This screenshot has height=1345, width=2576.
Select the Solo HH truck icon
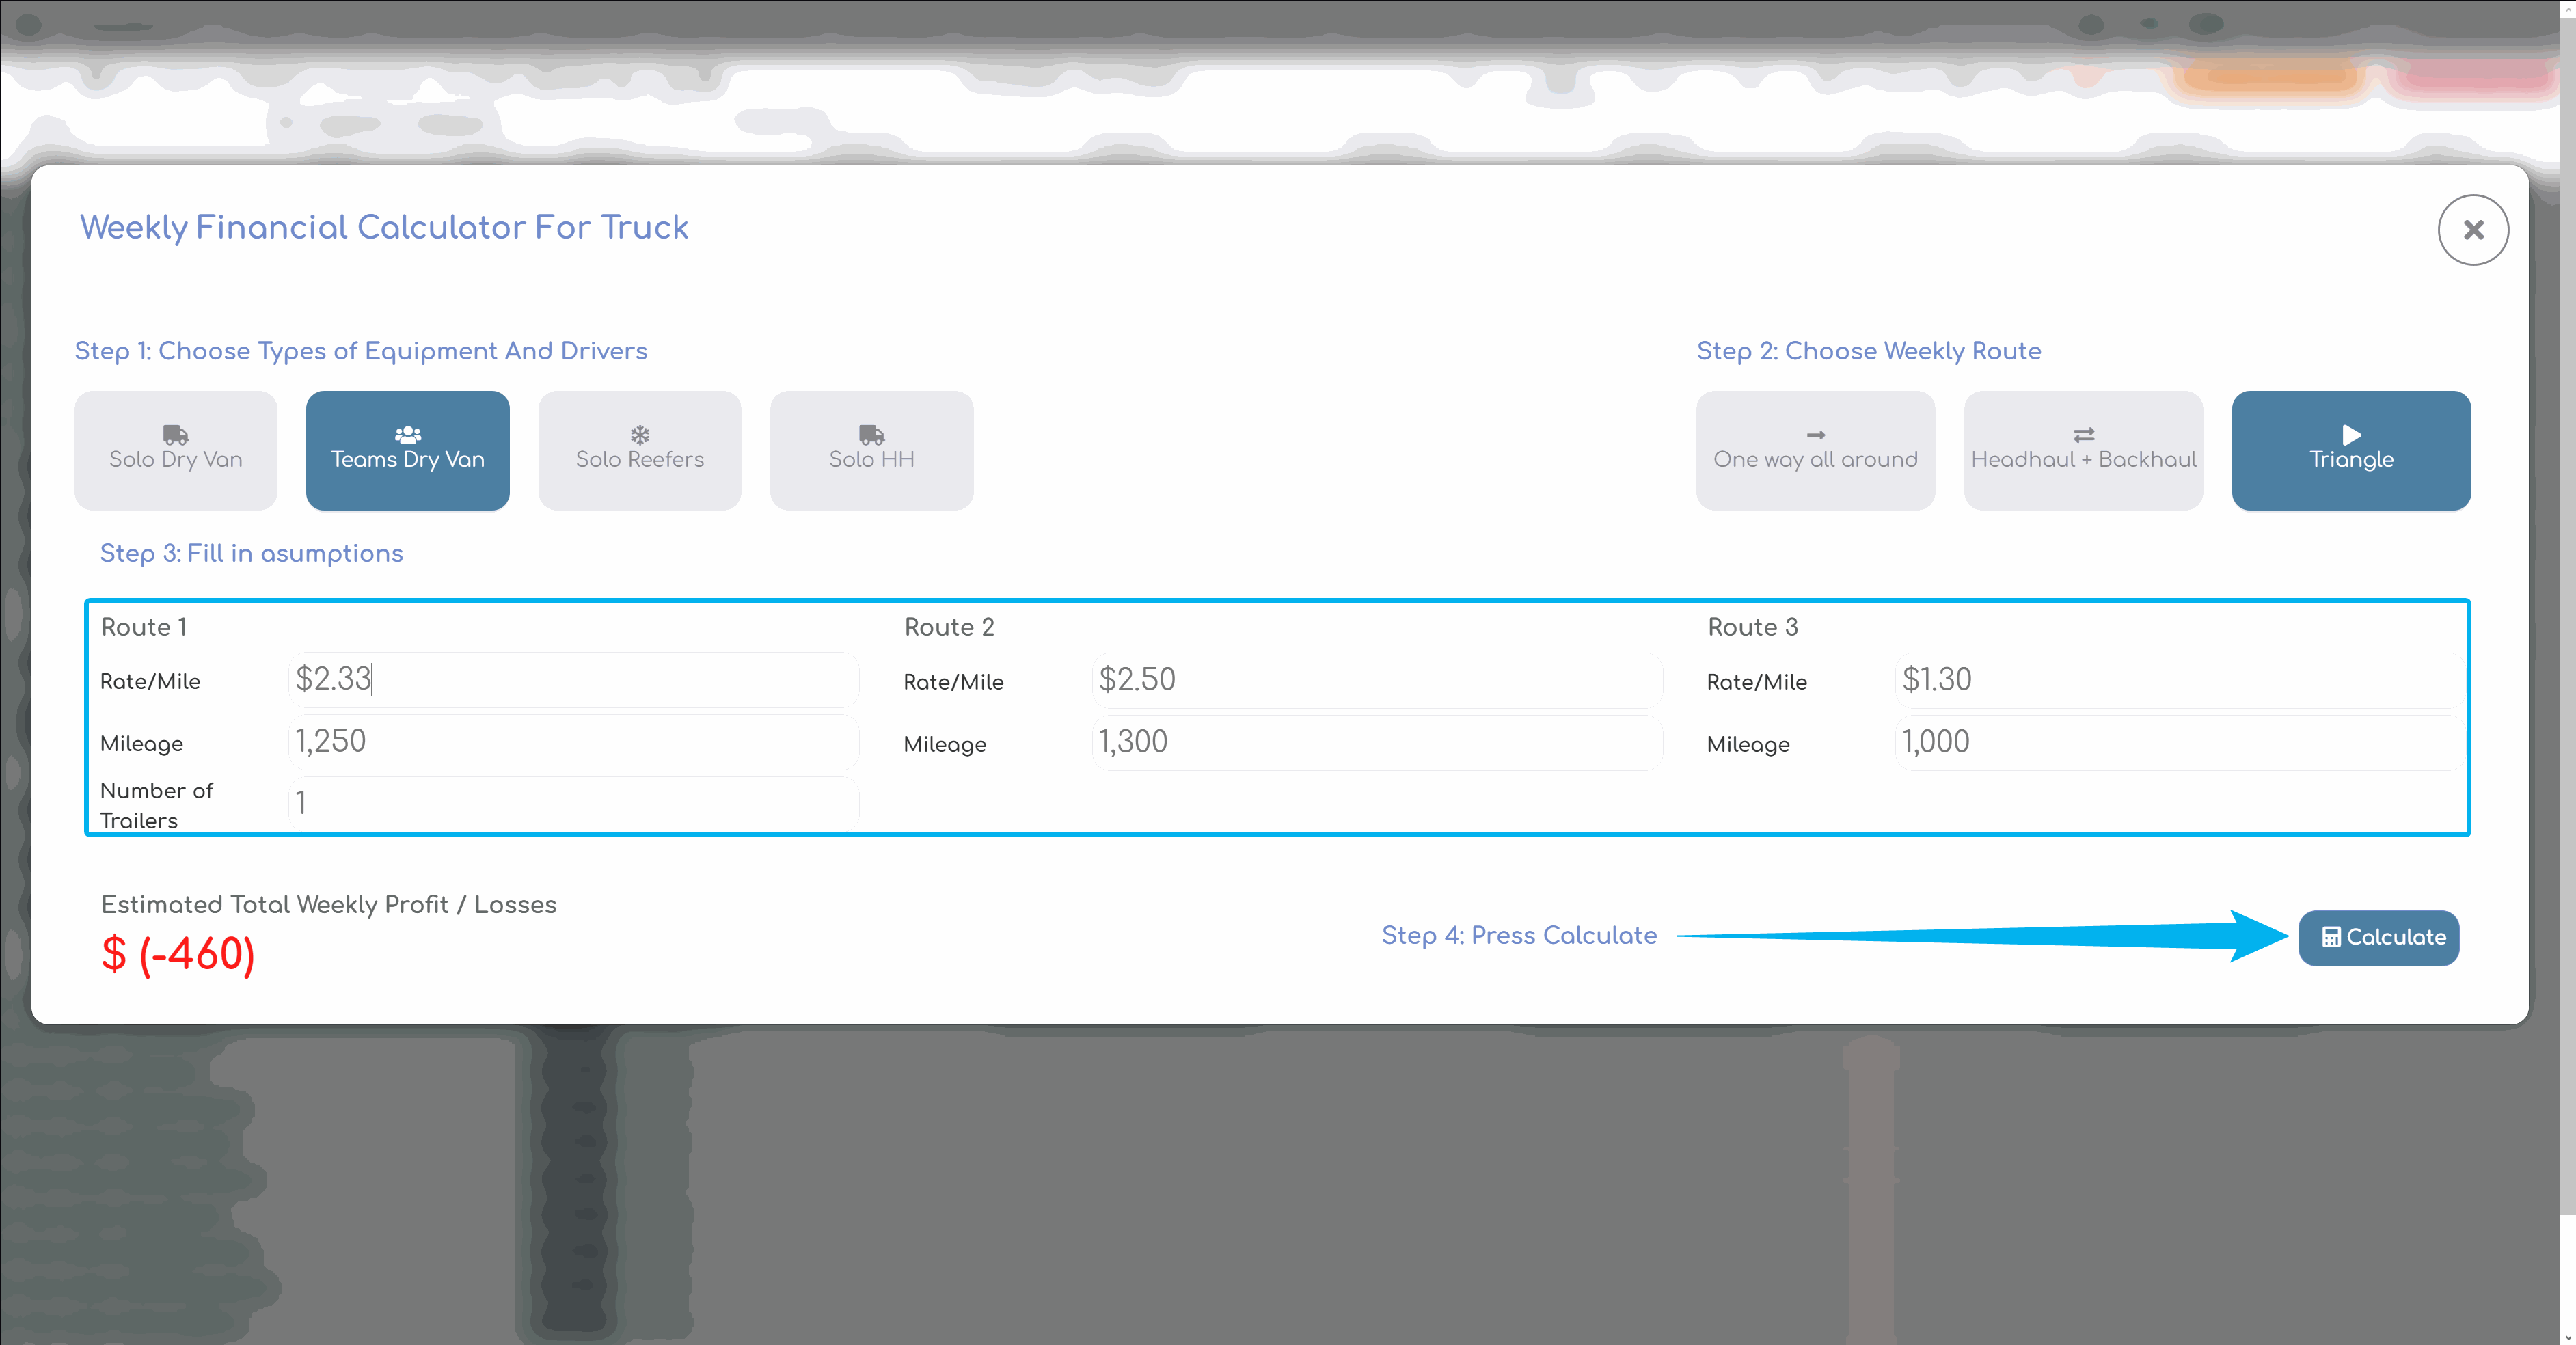coord(871,434)
